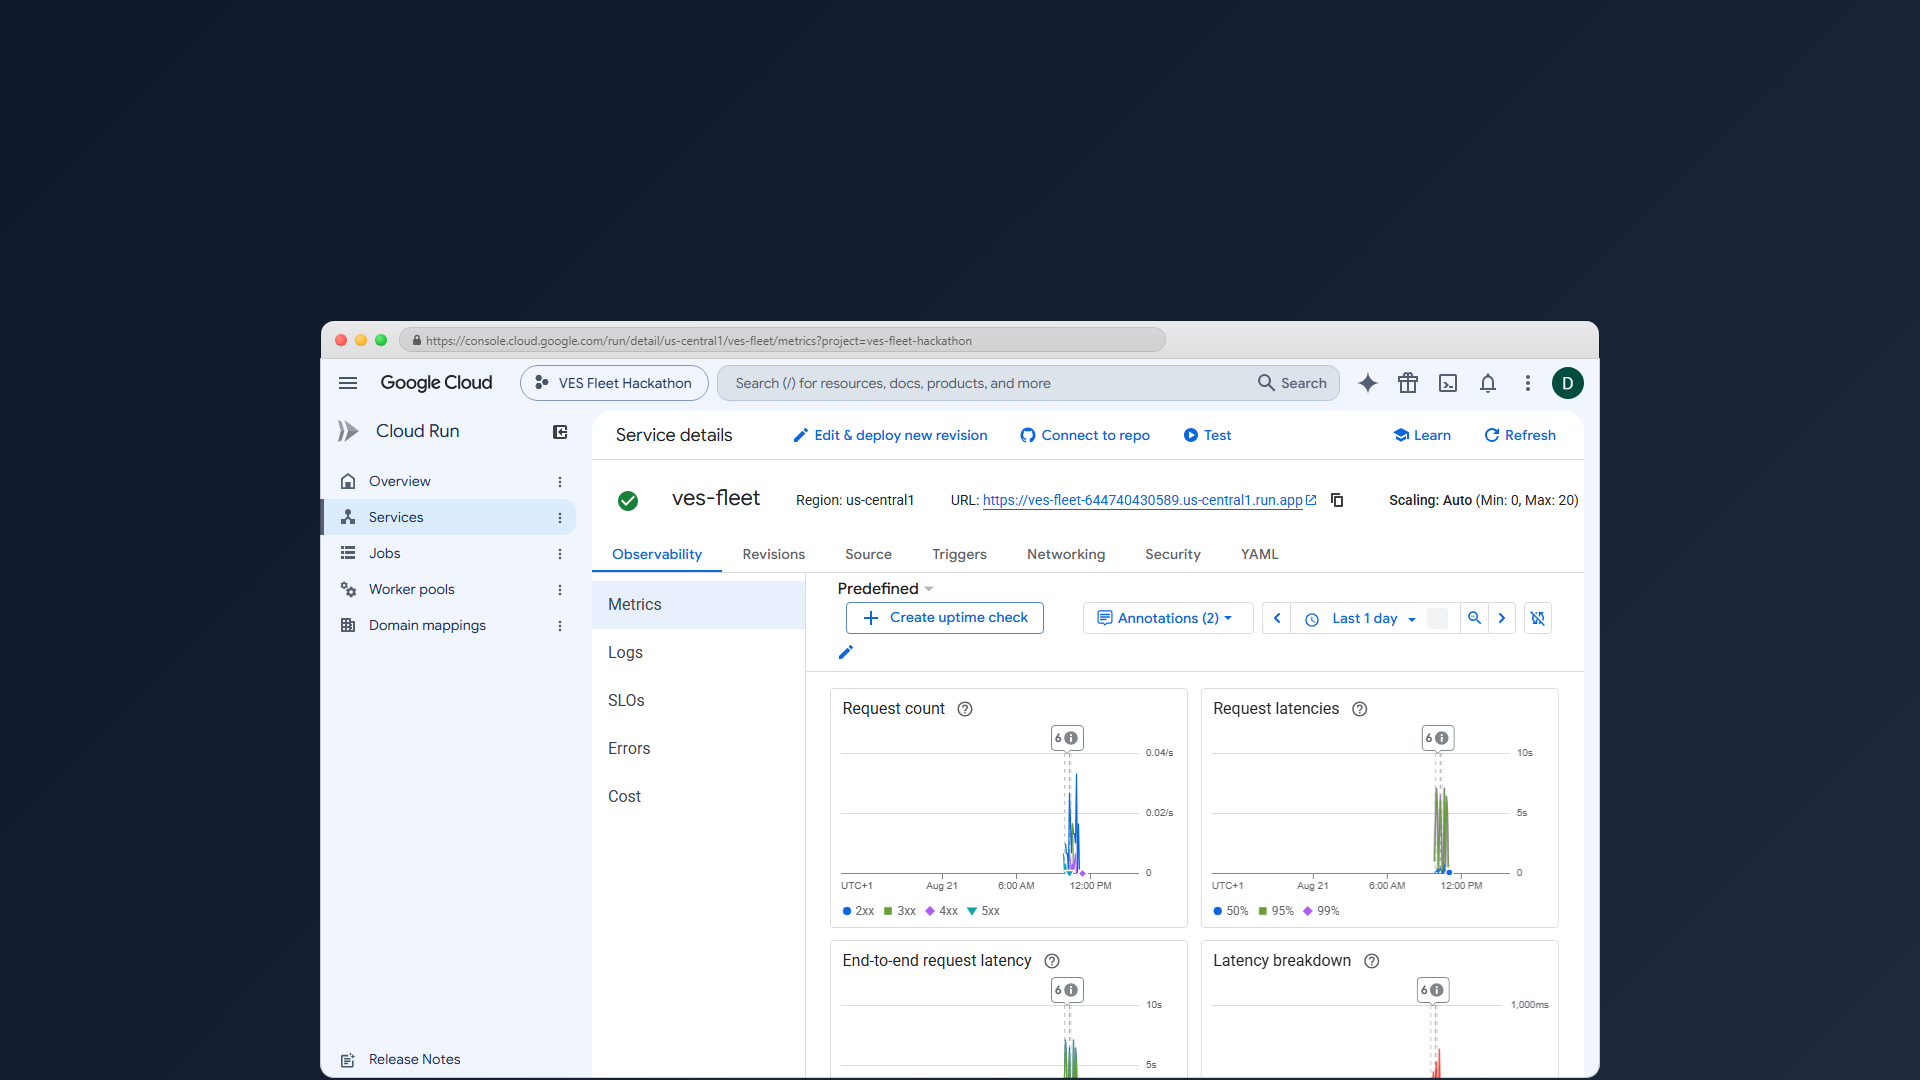This screenshot has width=1920, height=1080.
Task: Switch to the Revisions tab
Action: tap(774, 554)
